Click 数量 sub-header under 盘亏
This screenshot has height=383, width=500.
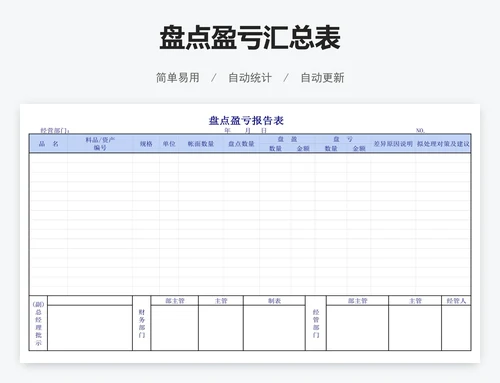(x=331, y=148)
